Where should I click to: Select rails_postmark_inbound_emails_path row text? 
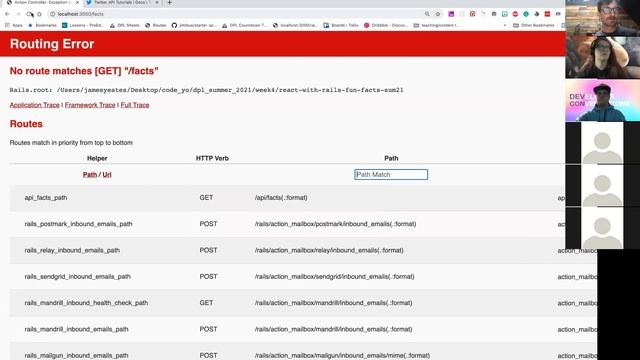(x=78, y=224)
